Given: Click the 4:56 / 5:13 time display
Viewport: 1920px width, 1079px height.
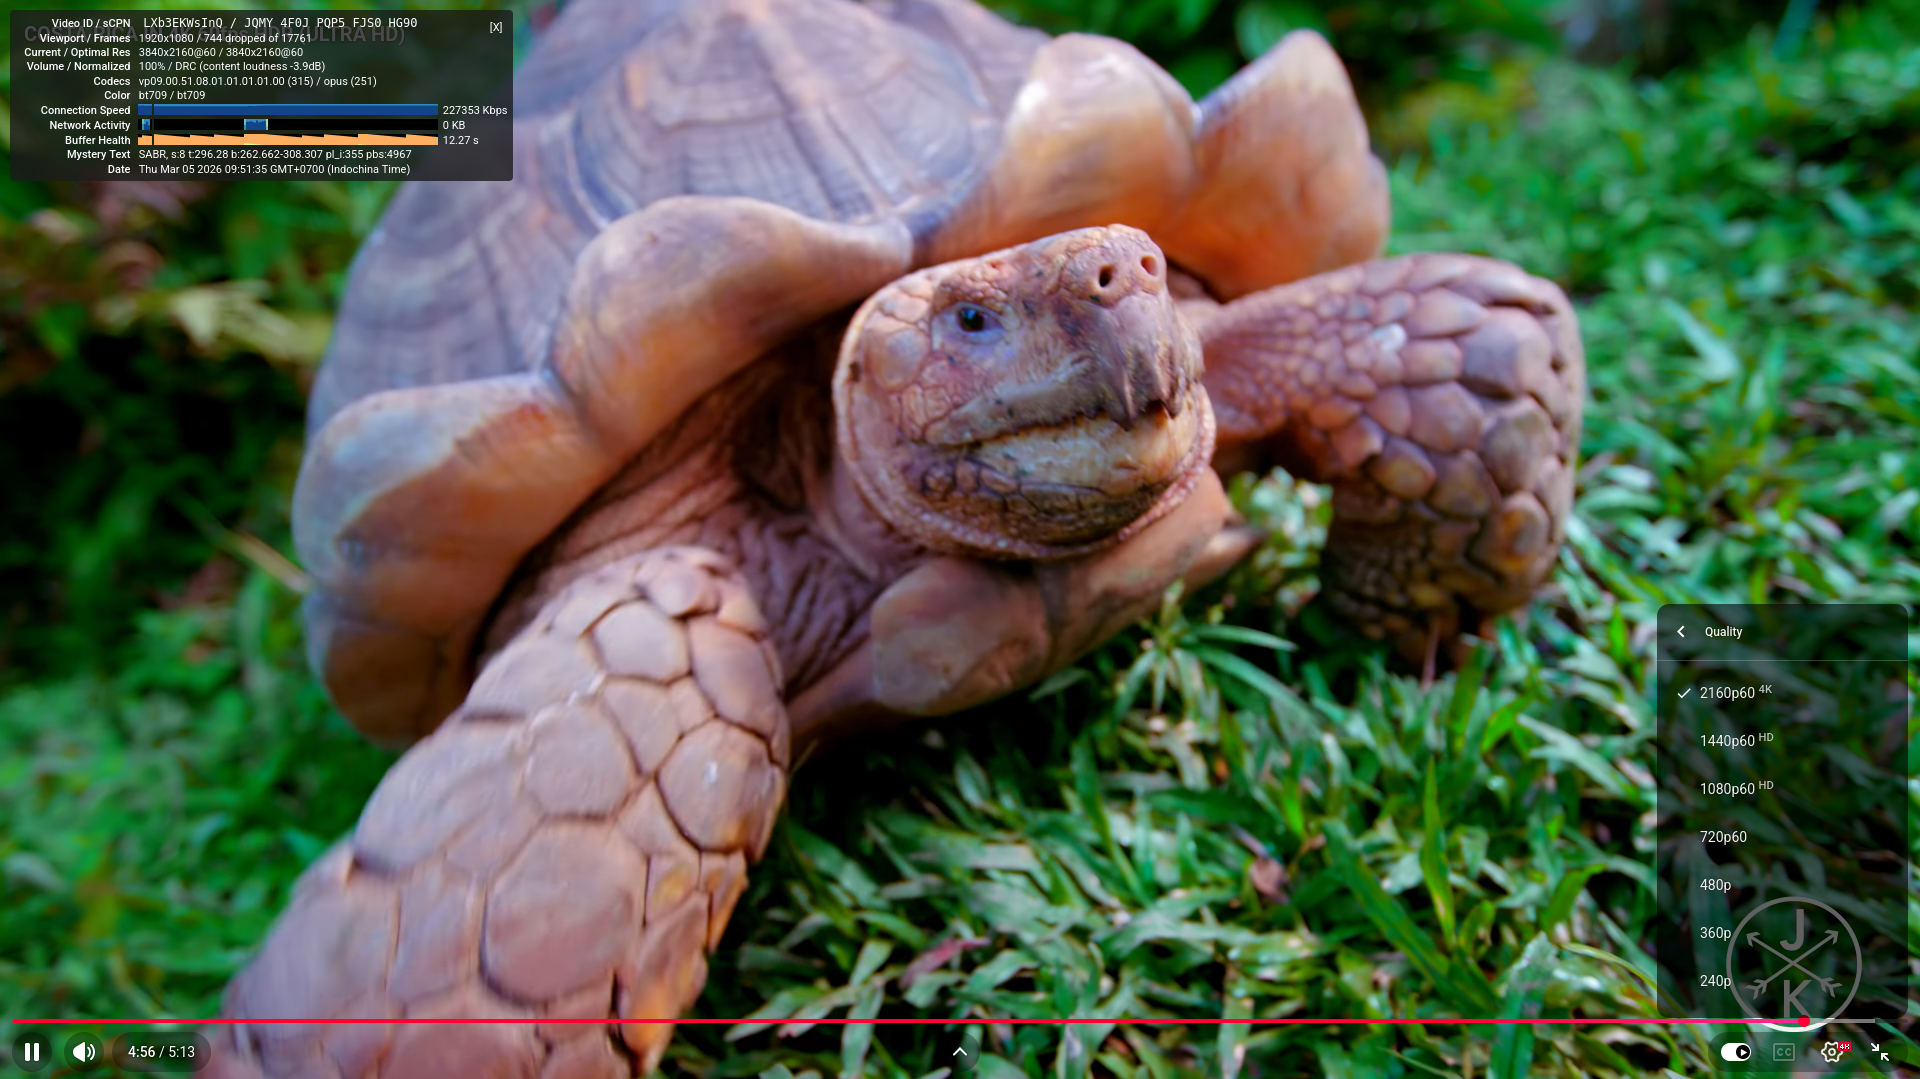Looking at the screenshot, I should pyautogui.click(x=161, y=1052).
